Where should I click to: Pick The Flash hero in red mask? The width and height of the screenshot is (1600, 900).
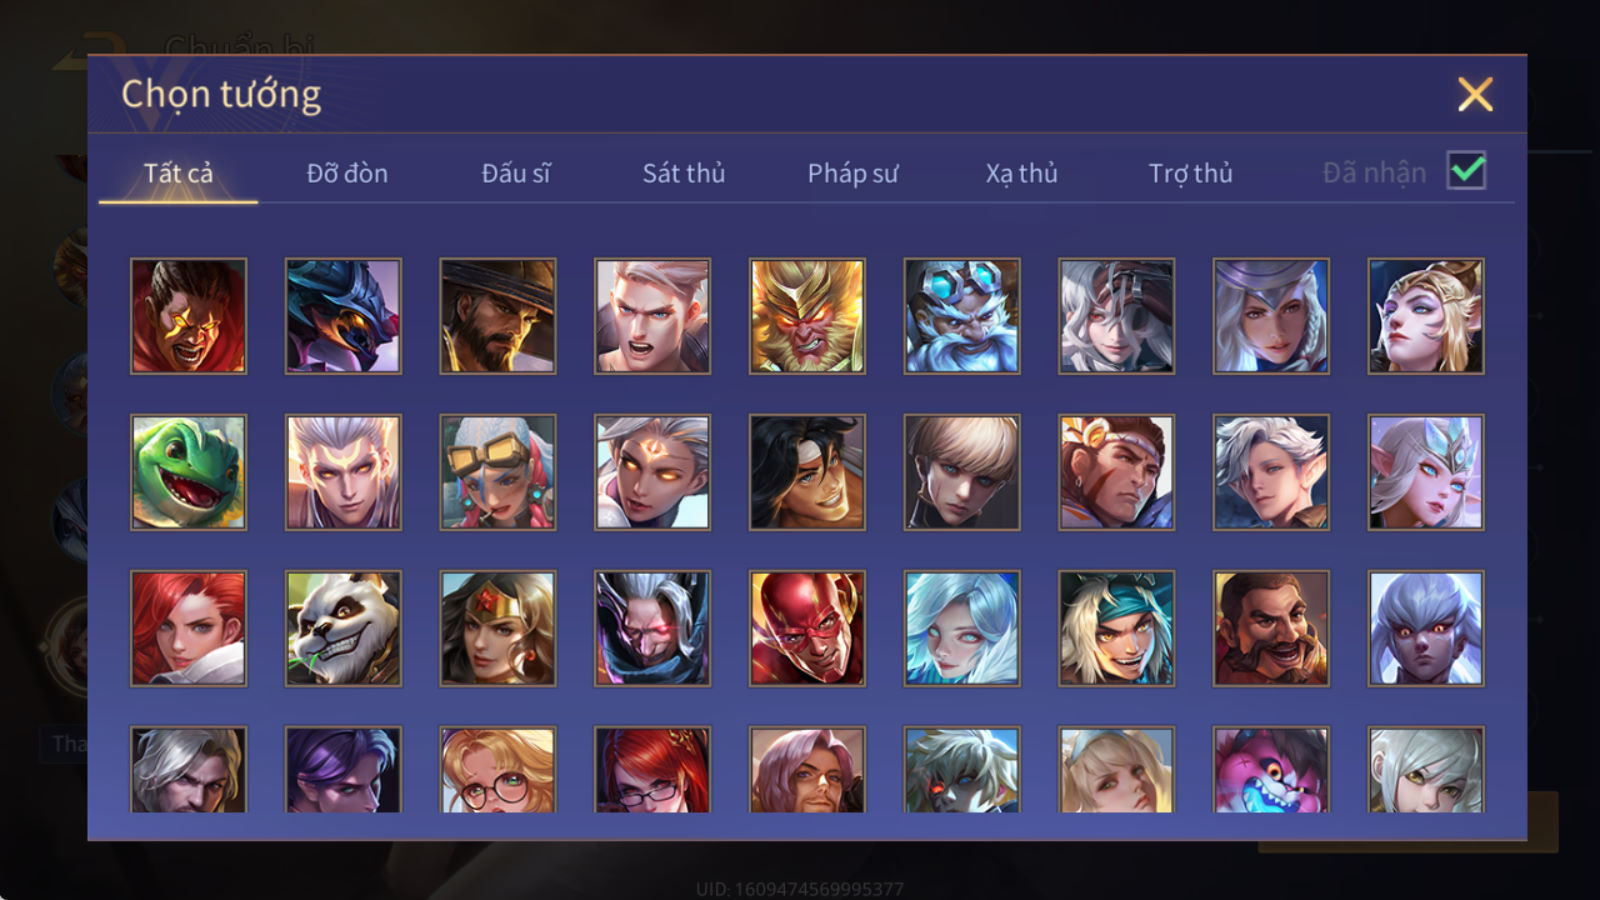coord(807,628)
